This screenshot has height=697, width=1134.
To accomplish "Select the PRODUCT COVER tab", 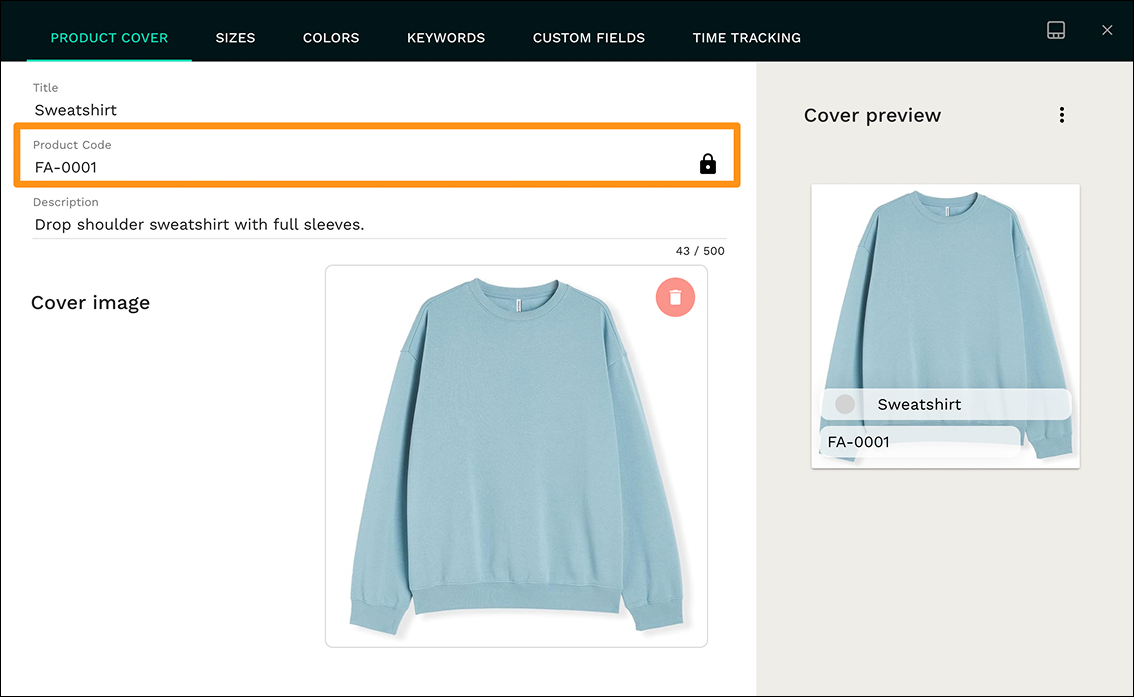I will coord(109,37).
